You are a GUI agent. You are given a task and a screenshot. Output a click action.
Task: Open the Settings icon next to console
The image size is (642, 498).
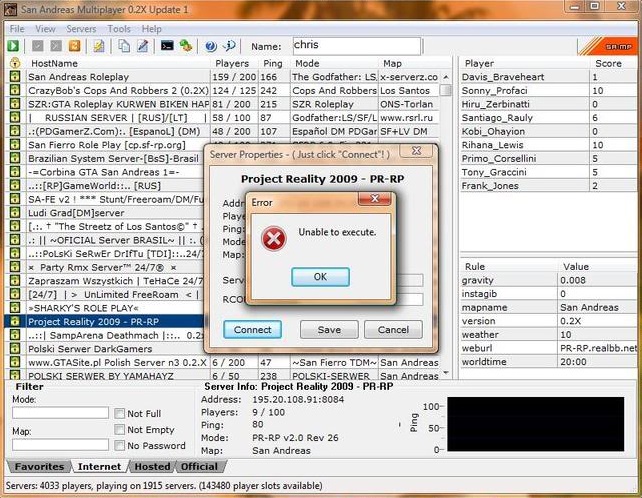pos(186,45)
